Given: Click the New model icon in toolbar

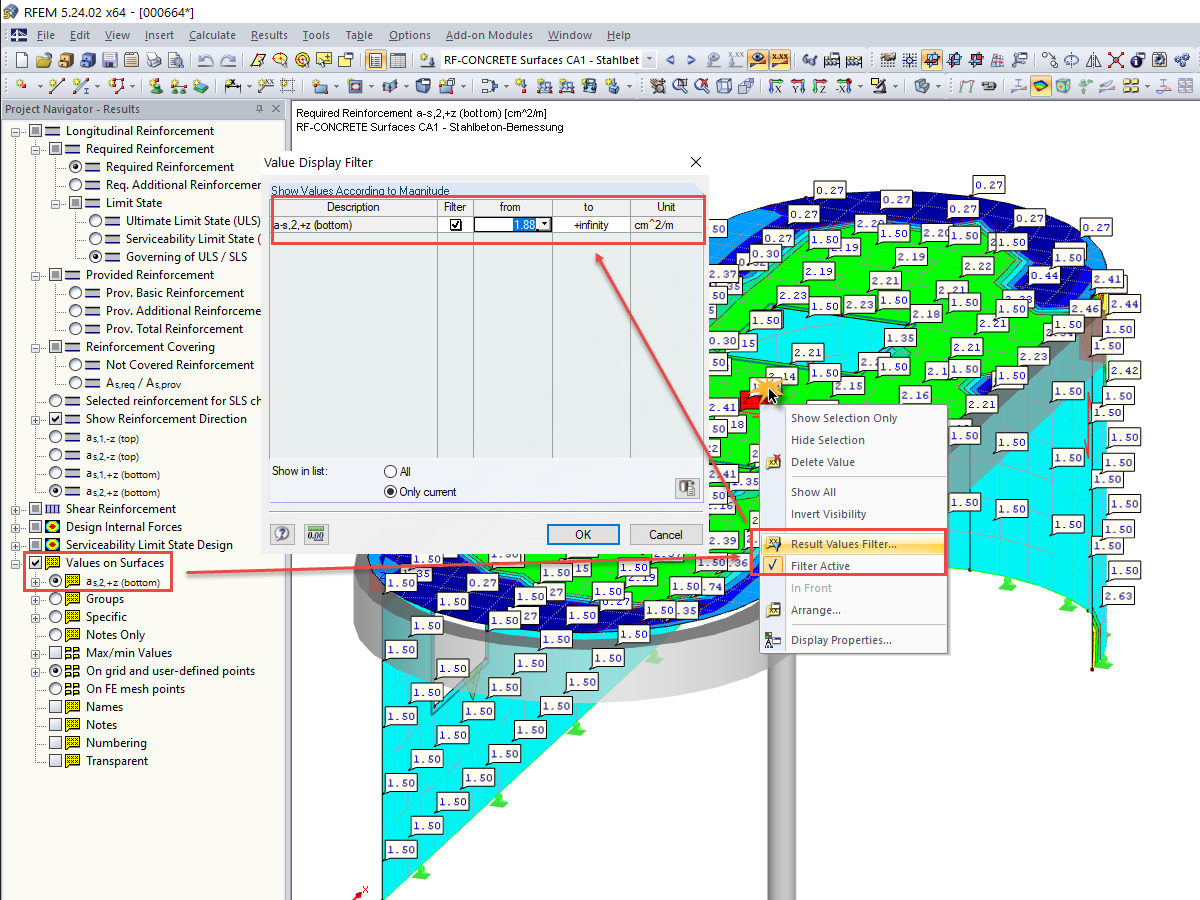Looking at the screenshot, I should tap(20, 60).
